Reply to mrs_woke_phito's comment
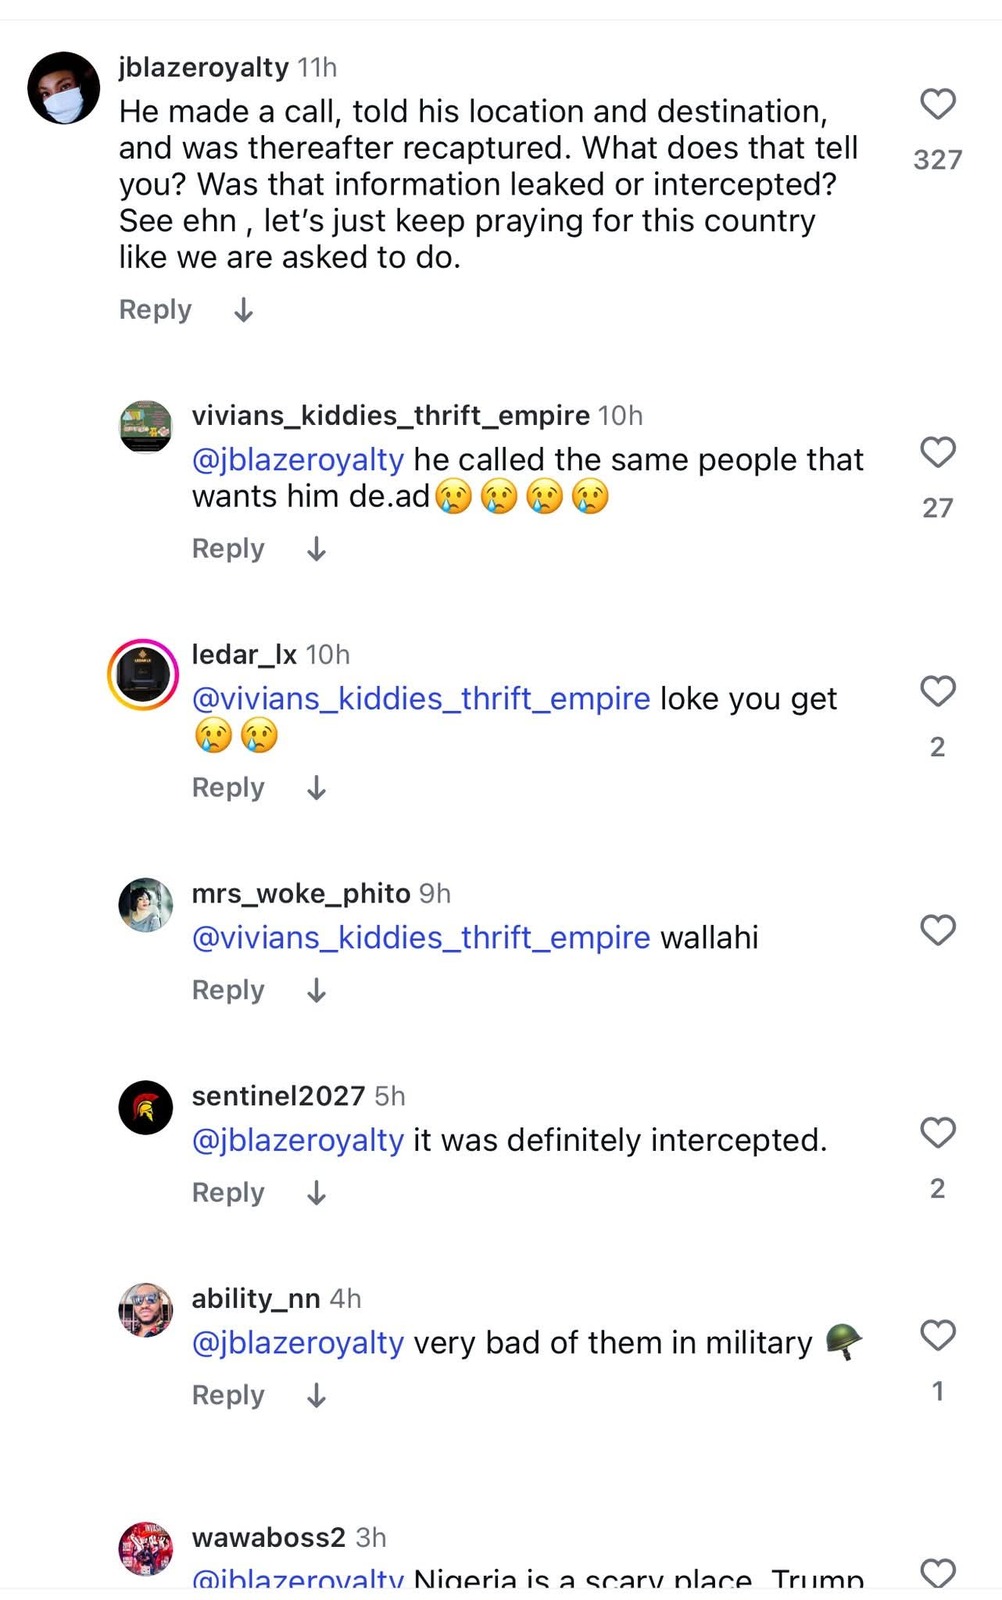The image size is (1002, 1600). pos(228,990)
